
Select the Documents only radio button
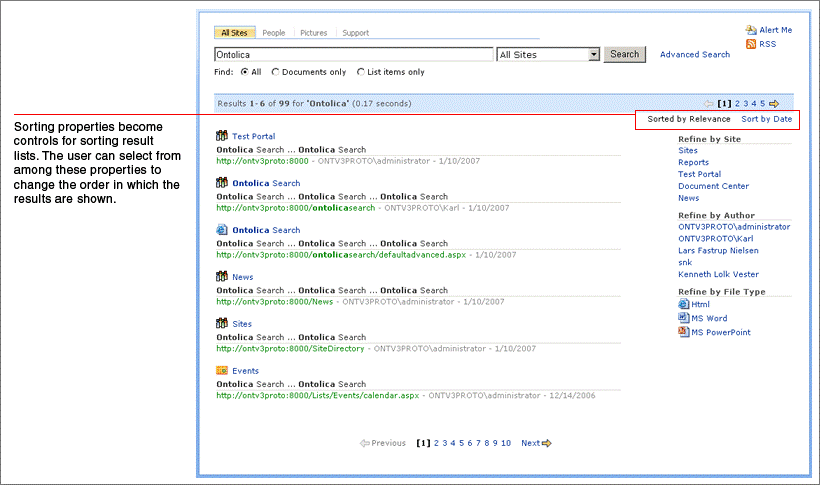coord(275,72)
